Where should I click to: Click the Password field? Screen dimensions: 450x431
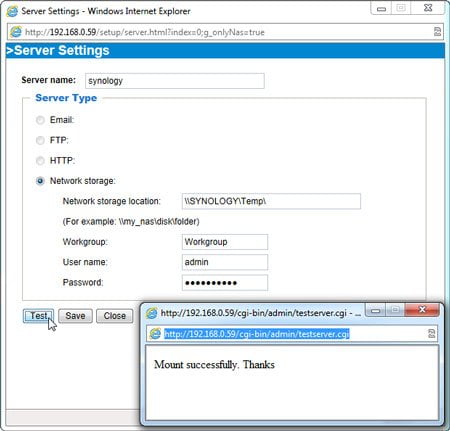point(225,283)
